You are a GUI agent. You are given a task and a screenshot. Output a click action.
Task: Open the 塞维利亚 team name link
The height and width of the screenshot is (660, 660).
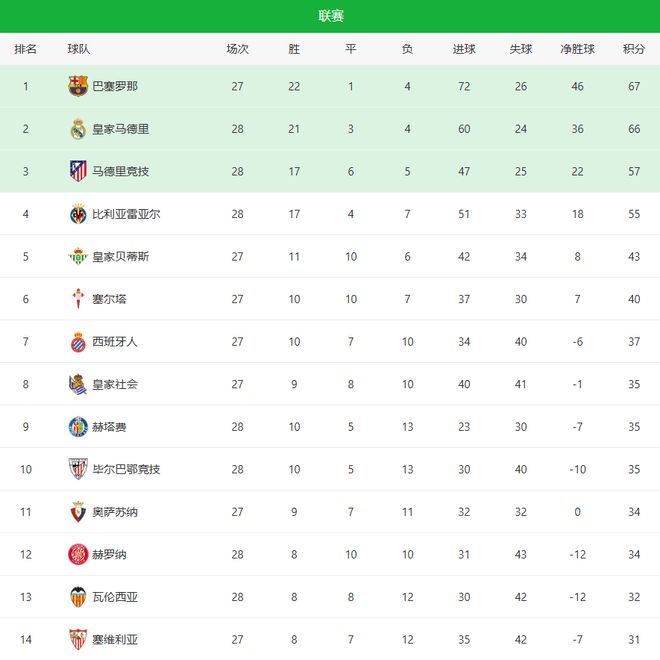(x=115, y=639)
